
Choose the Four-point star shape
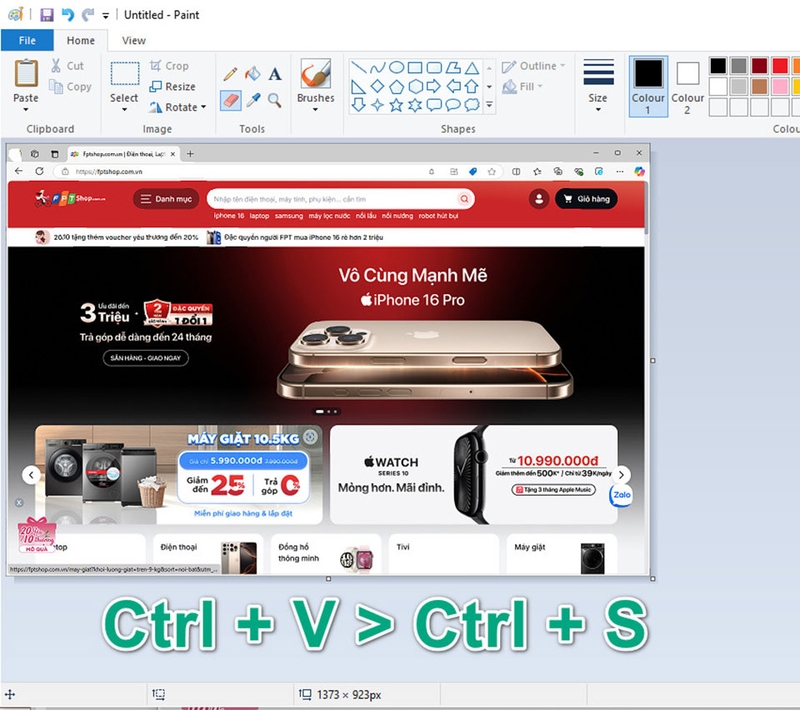pyautogui.click(x=378, y=105)
